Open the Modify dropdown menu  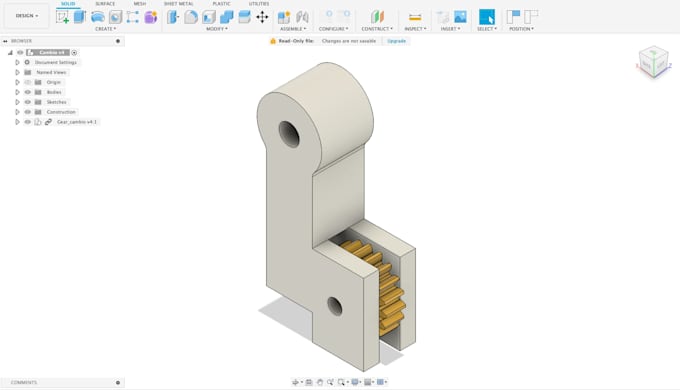point(217,29)
